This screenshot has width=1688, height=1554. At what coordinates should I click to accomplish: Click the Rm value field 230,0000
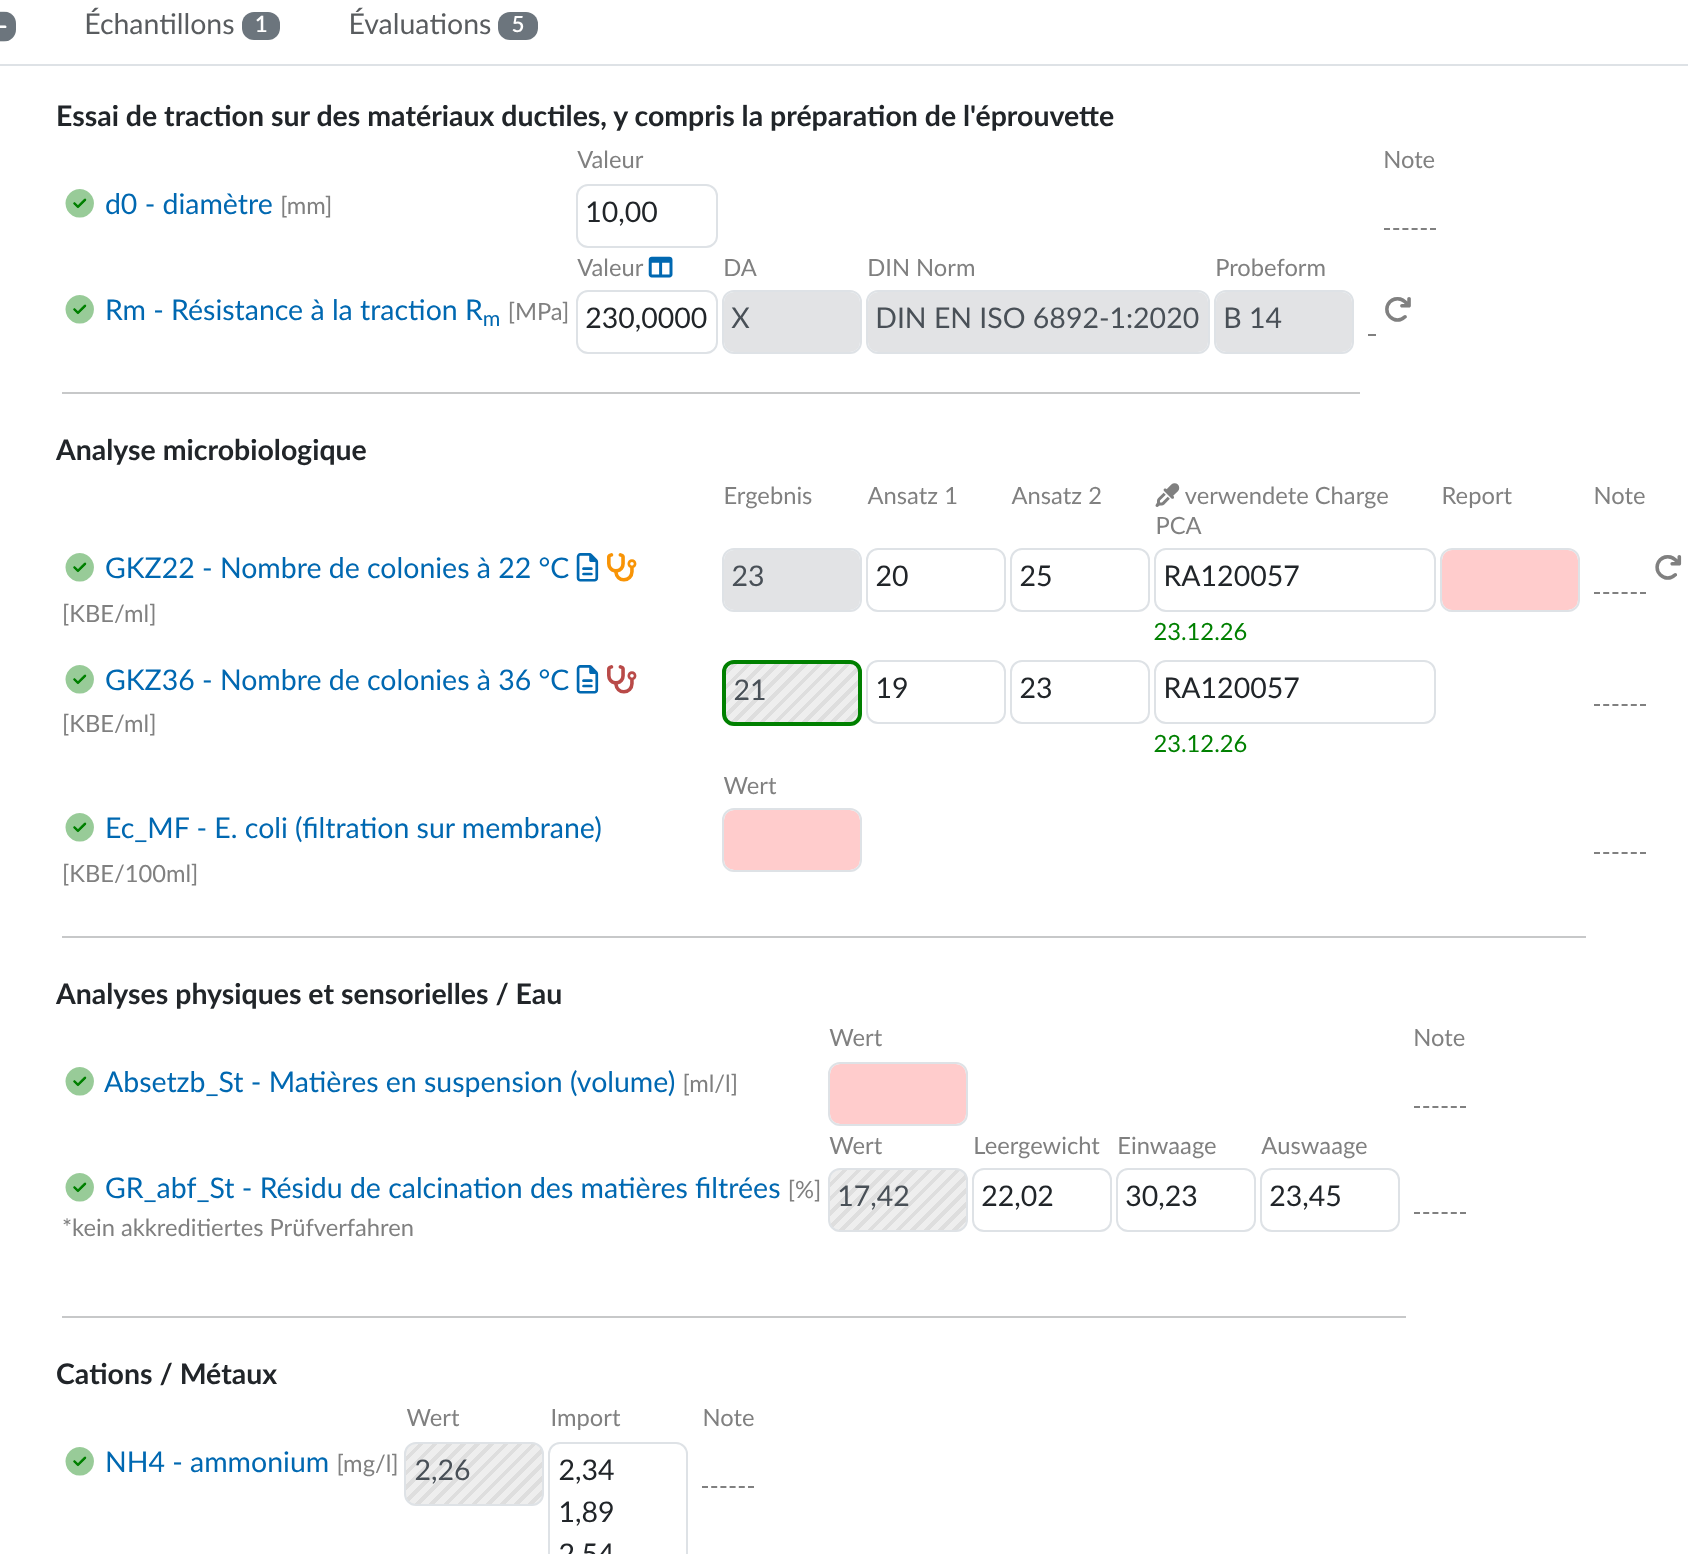[x=647, y=321]
